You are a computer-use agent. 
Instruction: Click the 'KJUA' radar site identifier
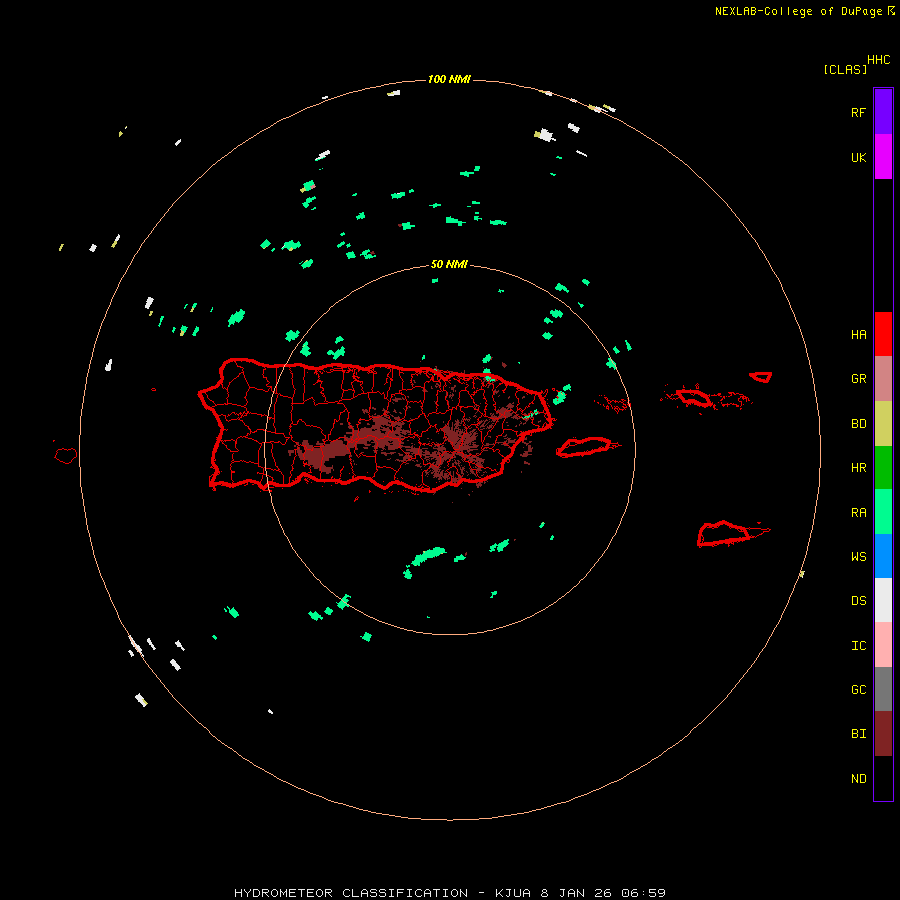click(x=513, y=893)
